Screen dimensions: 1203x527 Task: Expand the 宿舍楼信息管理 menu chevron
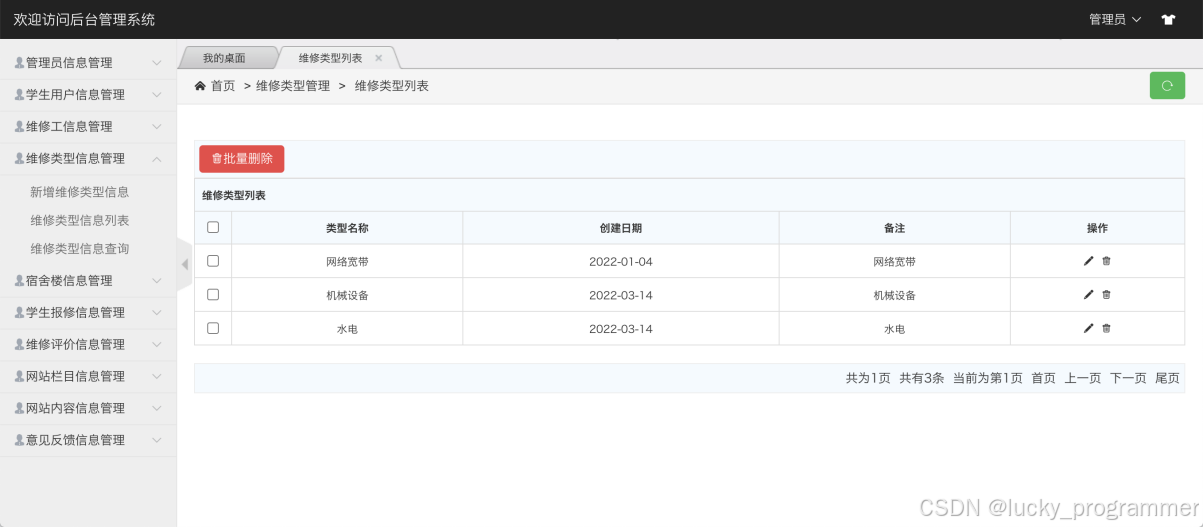(157, 280)
